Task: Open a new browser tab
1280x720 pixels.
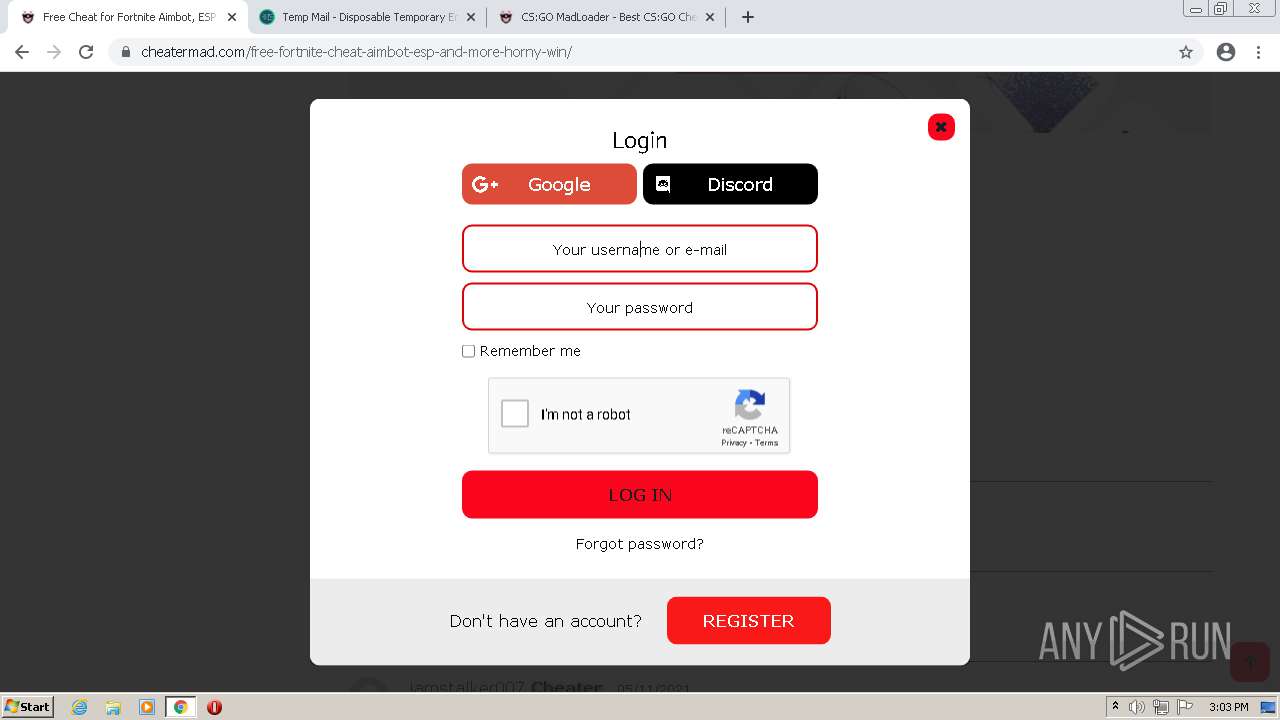Action: coord(748,17)
